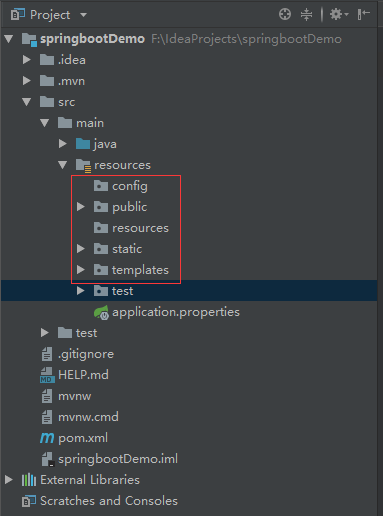Select the .gitignore file name
This screenshot has height=516, width=383.
coord(86,354)
